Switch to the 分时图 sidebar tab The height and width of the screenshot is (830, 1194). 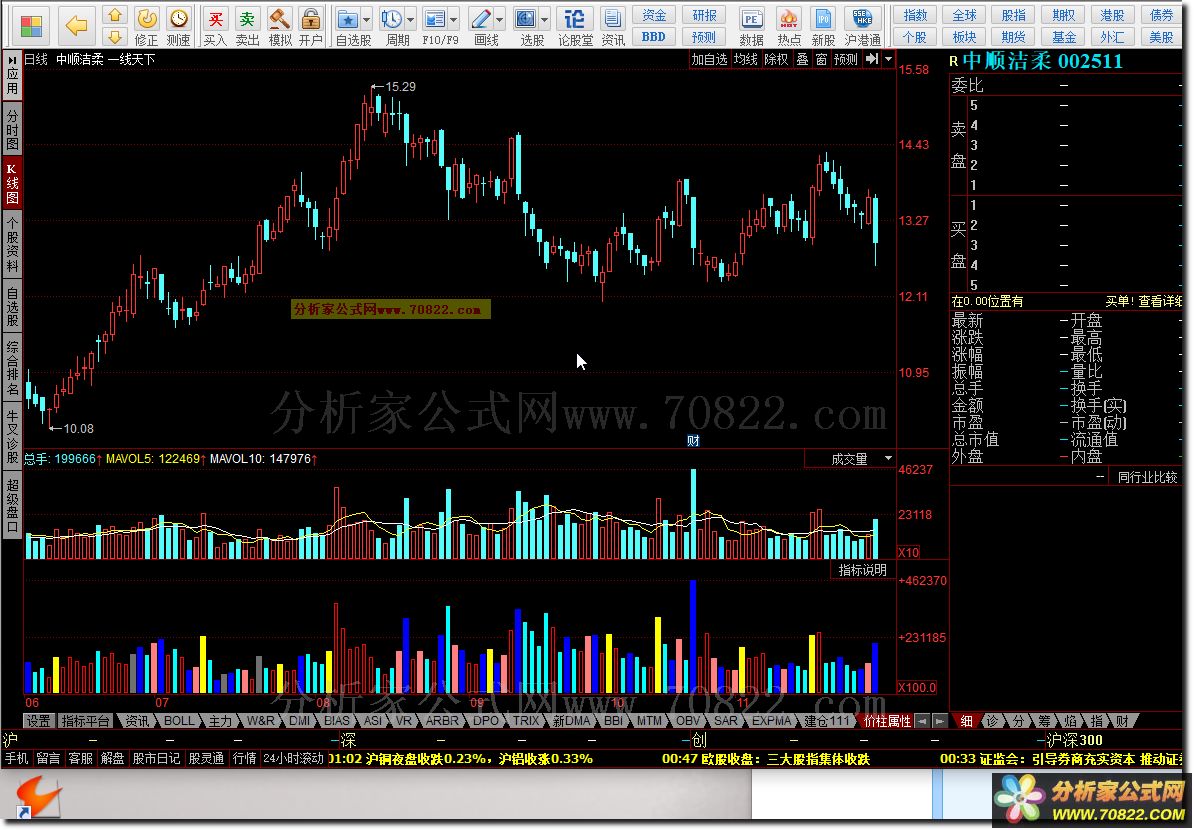point(12,129)
